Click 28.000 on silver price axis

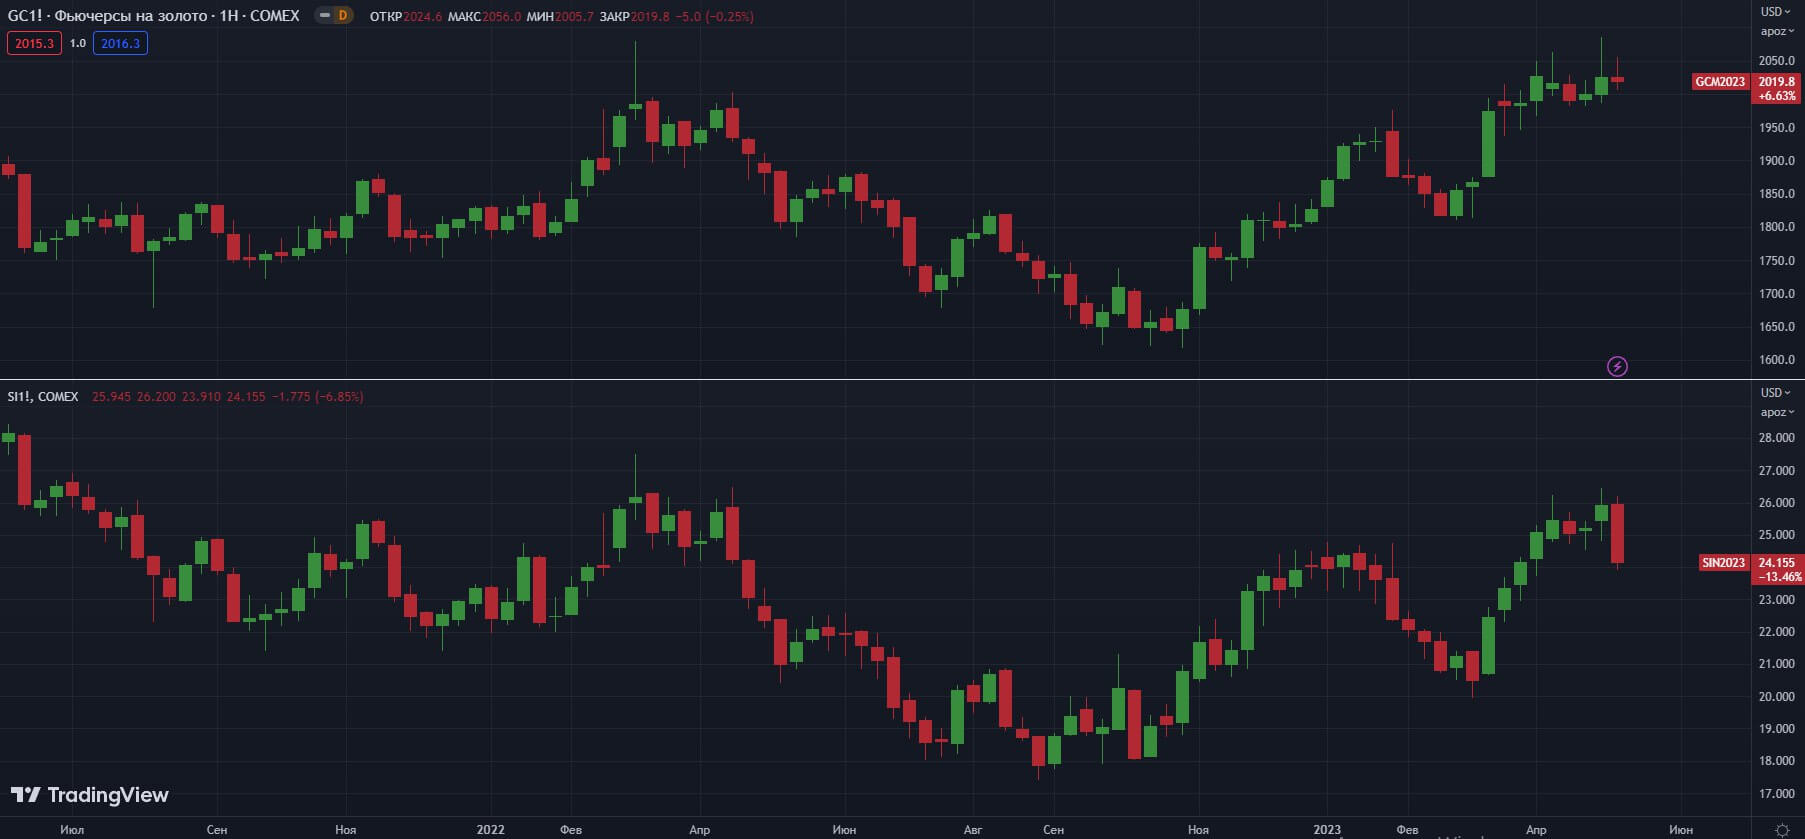click(x=1777, y=438)
